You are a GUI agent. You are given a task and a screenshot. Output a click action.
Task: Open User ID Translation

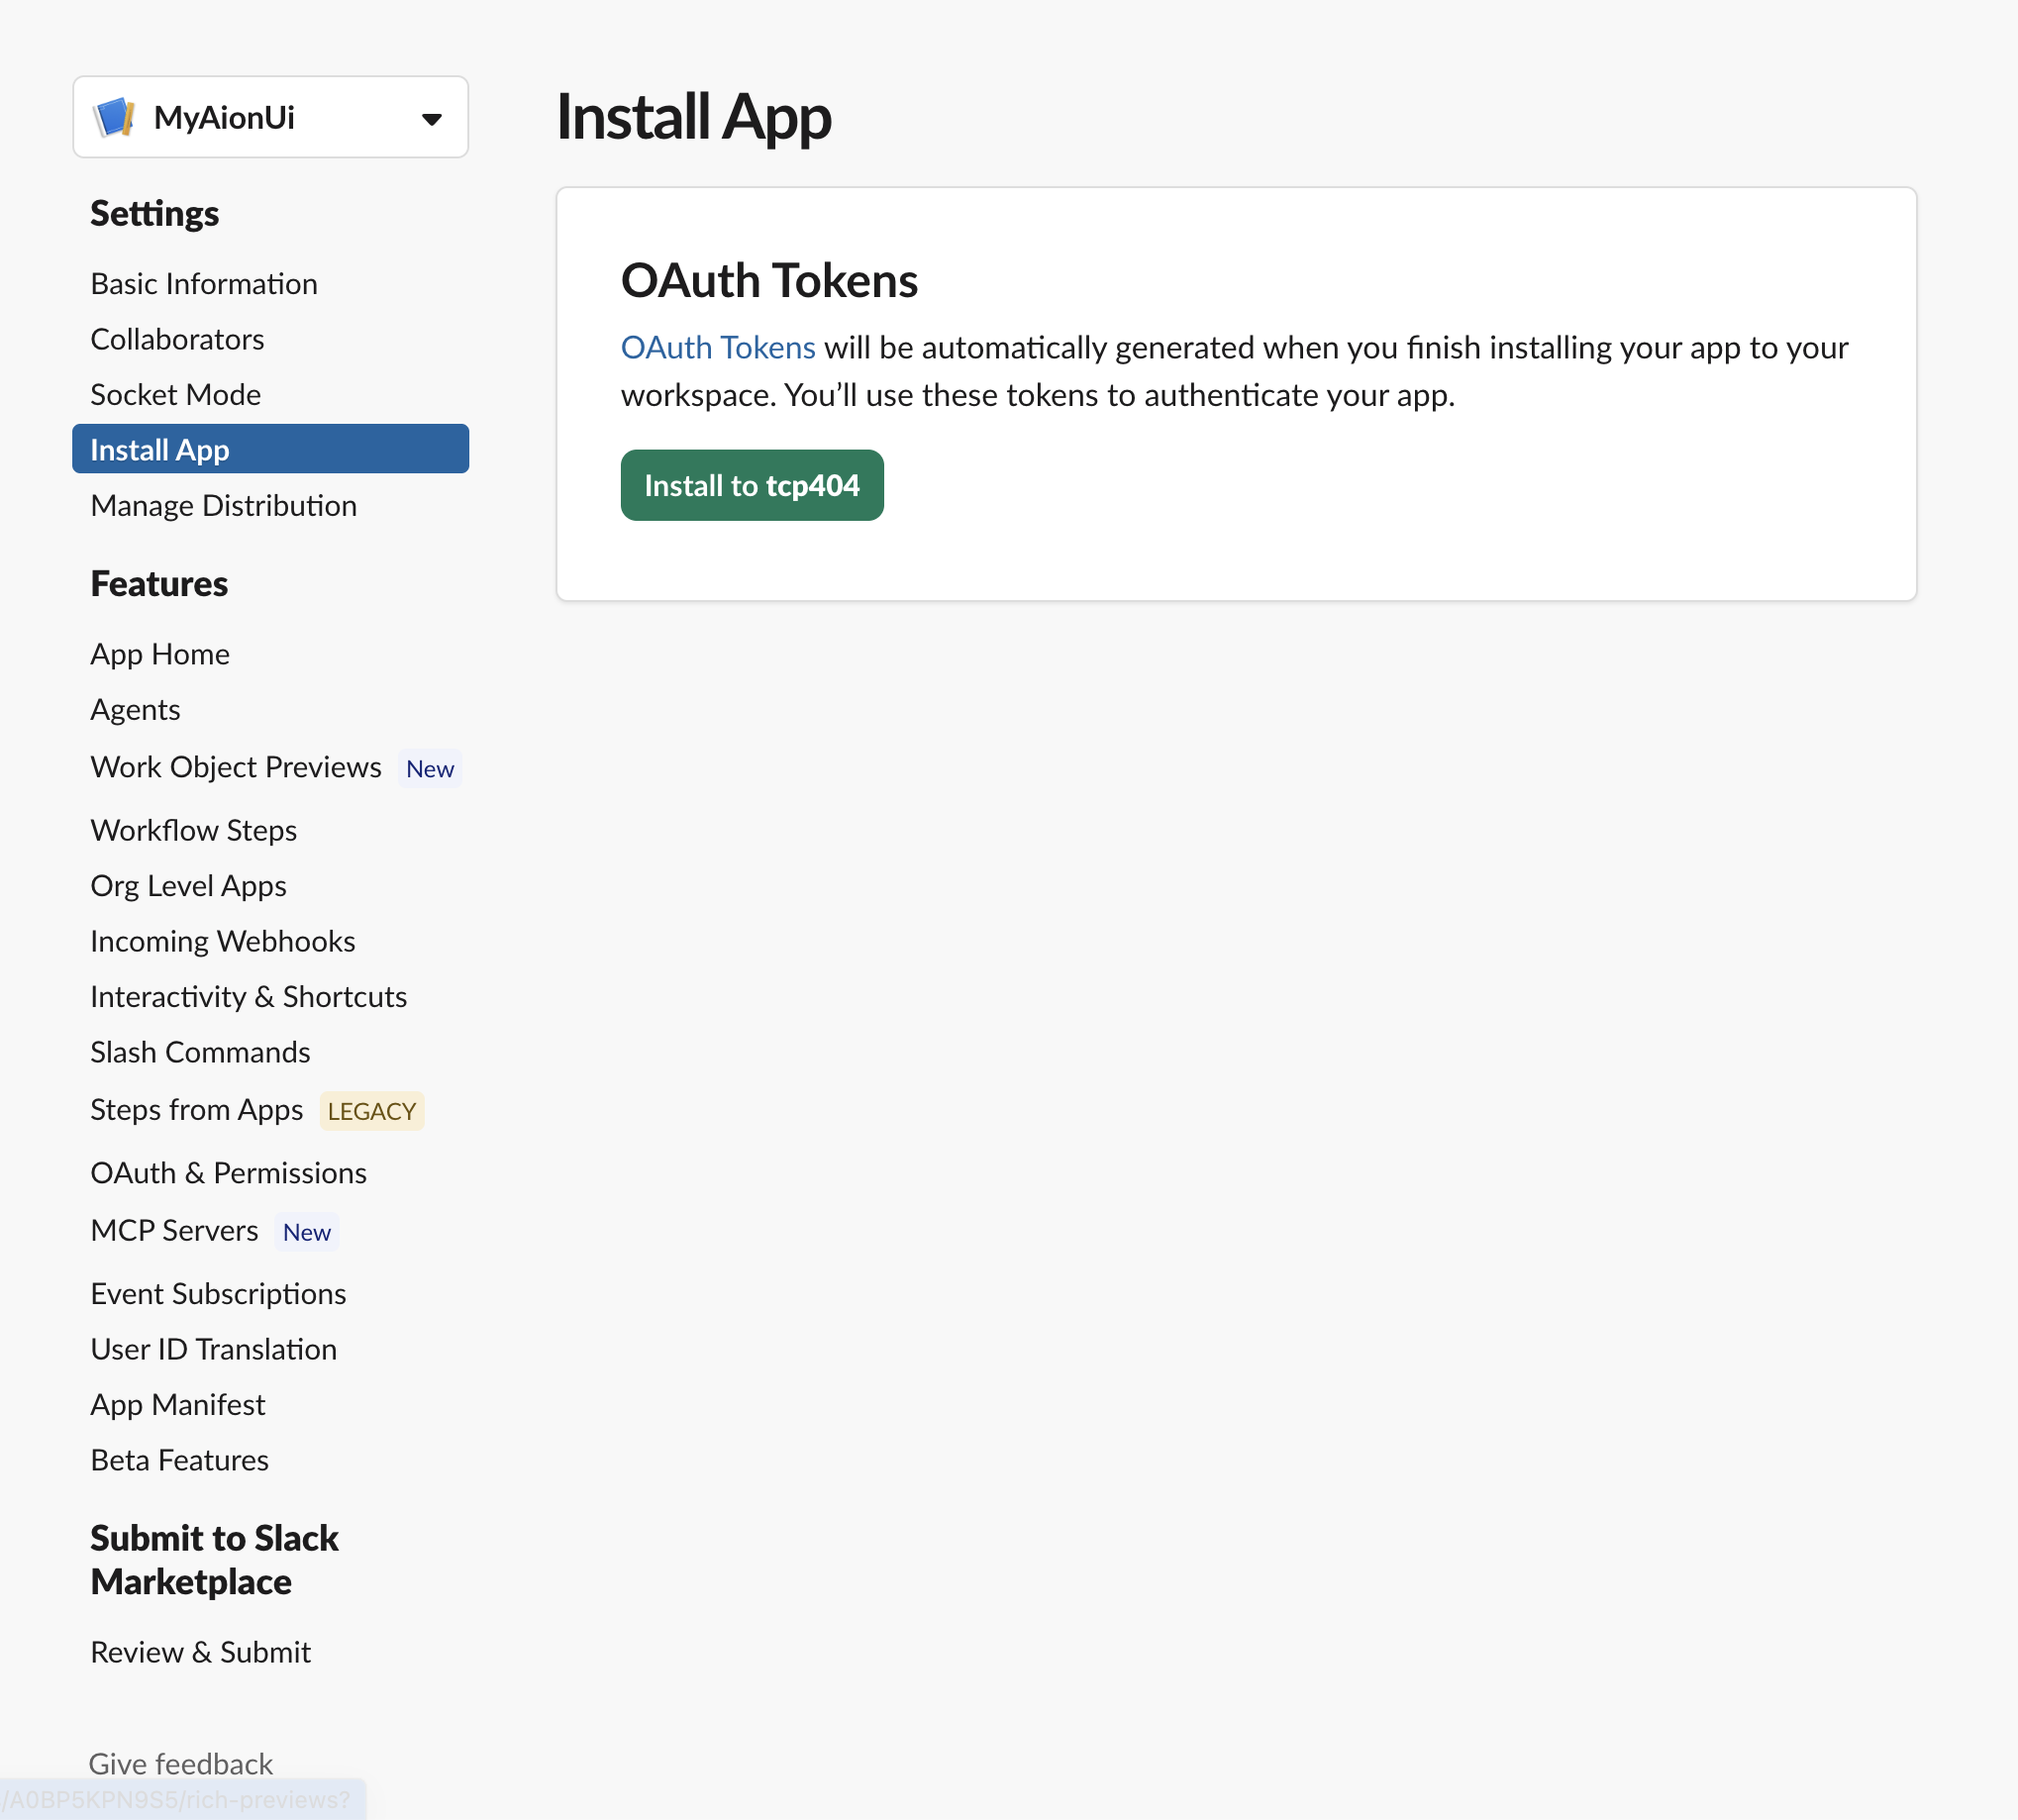click(x=213, y=1349)
